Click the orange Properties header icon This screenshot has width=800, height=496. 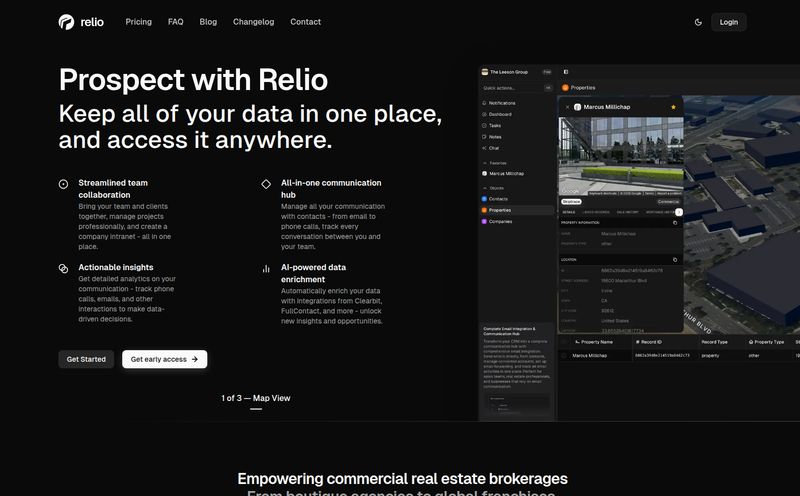(x=565, y=88)
